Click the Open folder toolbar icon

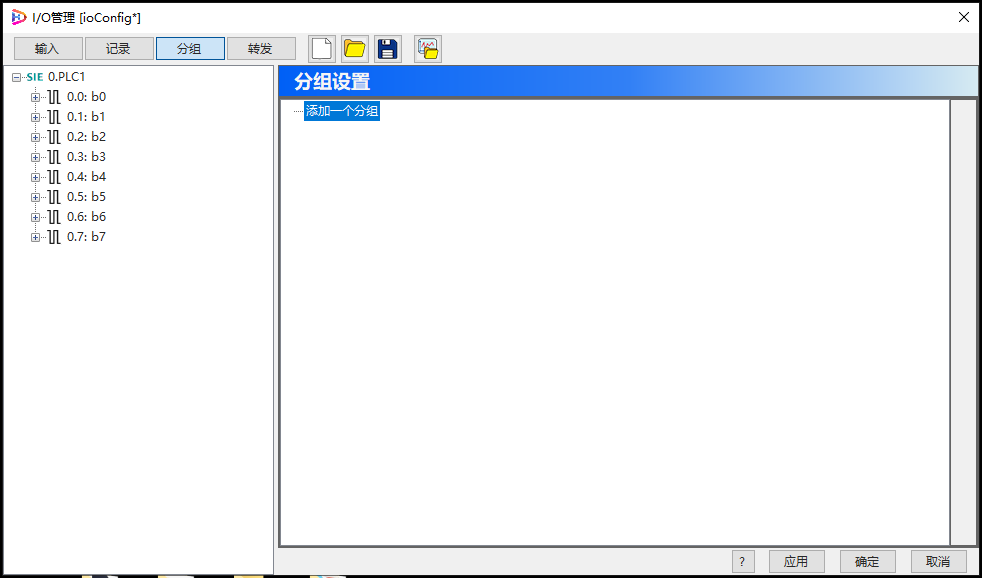(355, 48)
